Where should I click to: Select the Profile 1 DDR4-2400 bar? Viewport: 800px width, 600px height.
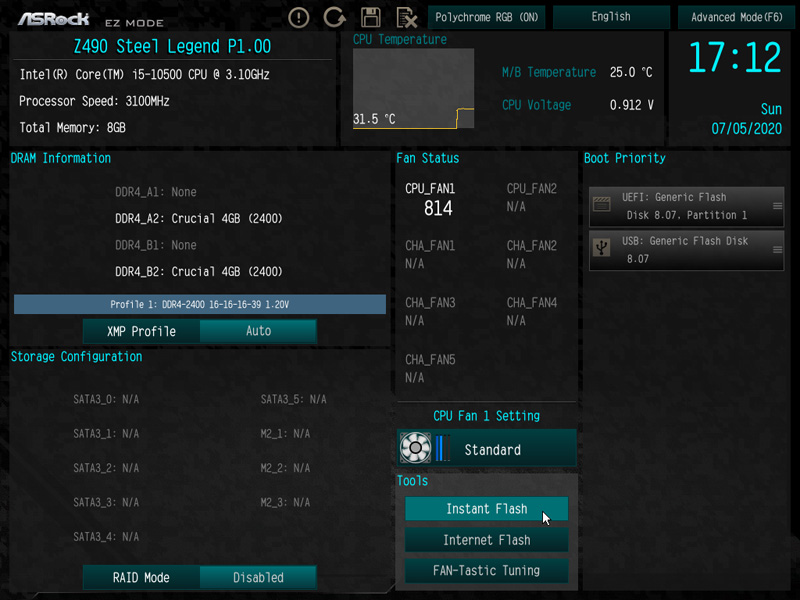point(199,304)
